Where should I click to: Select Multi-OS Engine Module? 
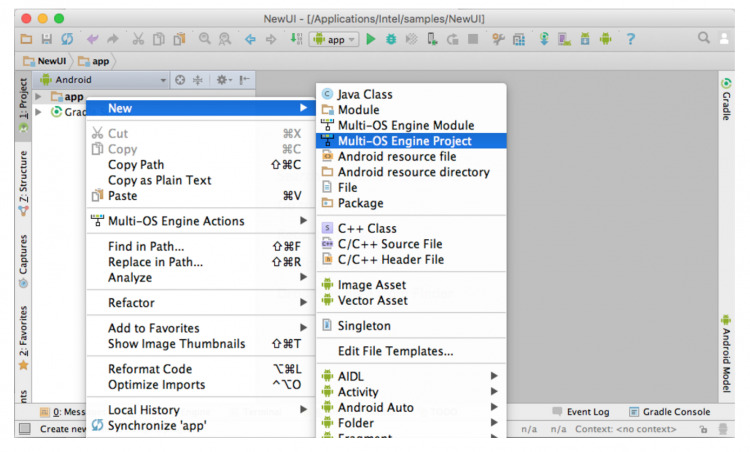coord(411,125)
